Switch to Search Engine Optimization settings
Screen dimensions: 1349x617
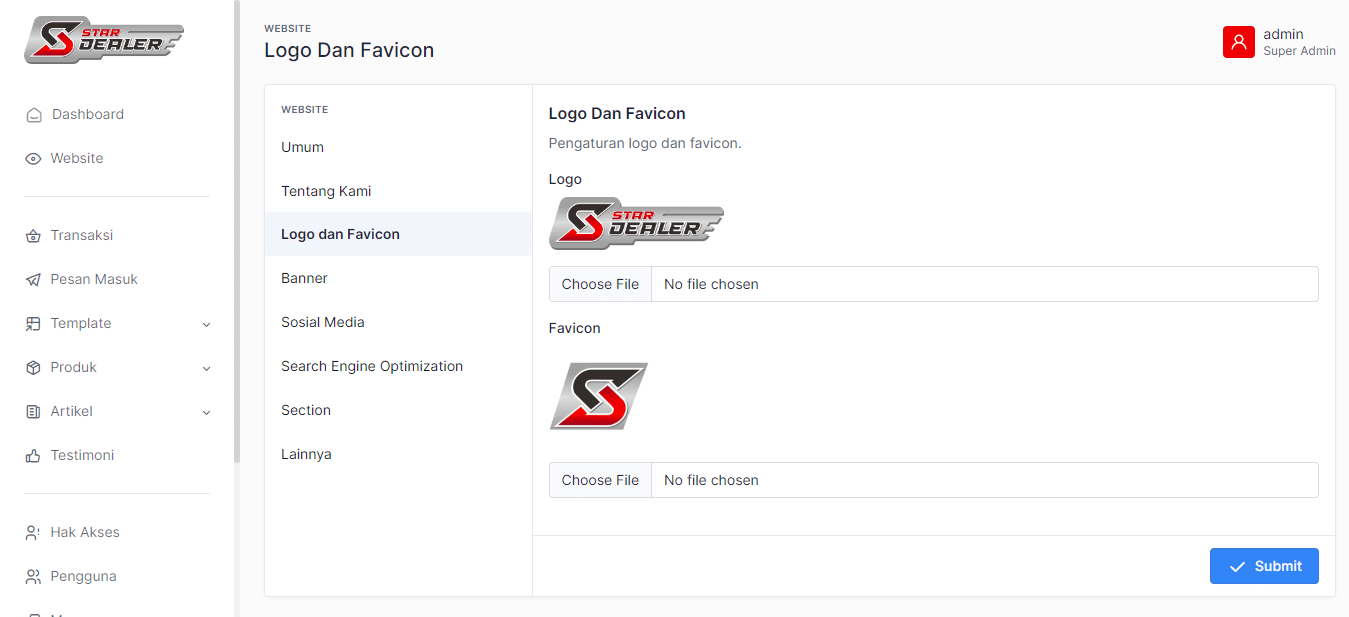coord(371,366)
